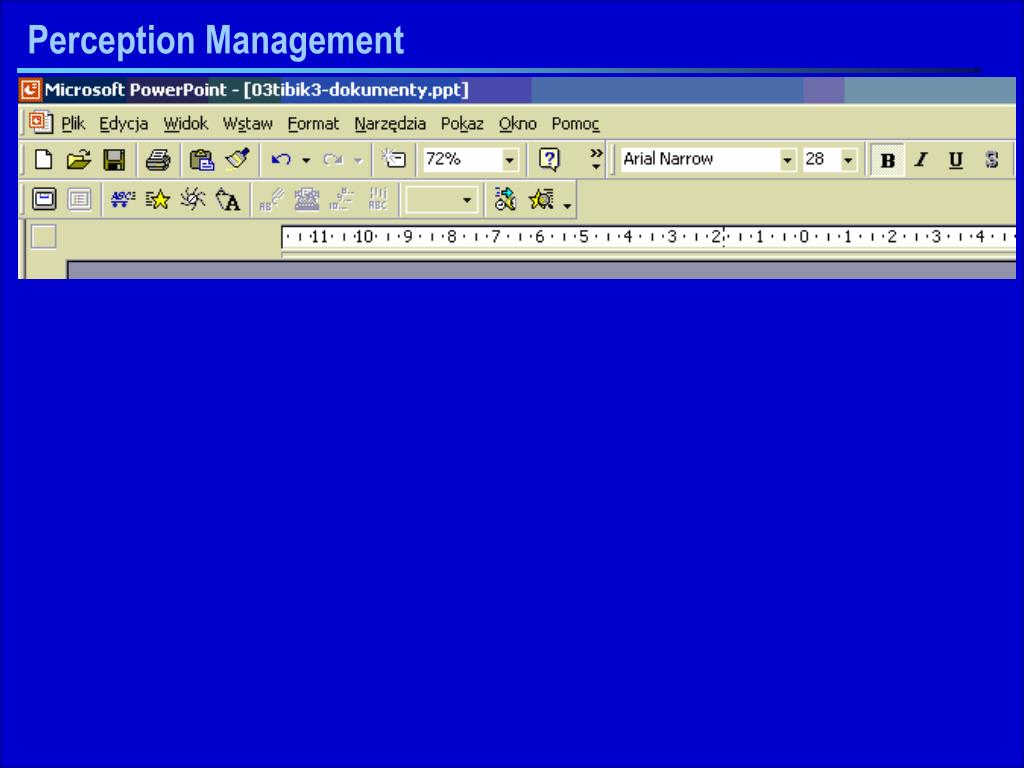Print the presentation
Image resolution: width=1024 pixels, height=768 pixels.
(157, 159)
